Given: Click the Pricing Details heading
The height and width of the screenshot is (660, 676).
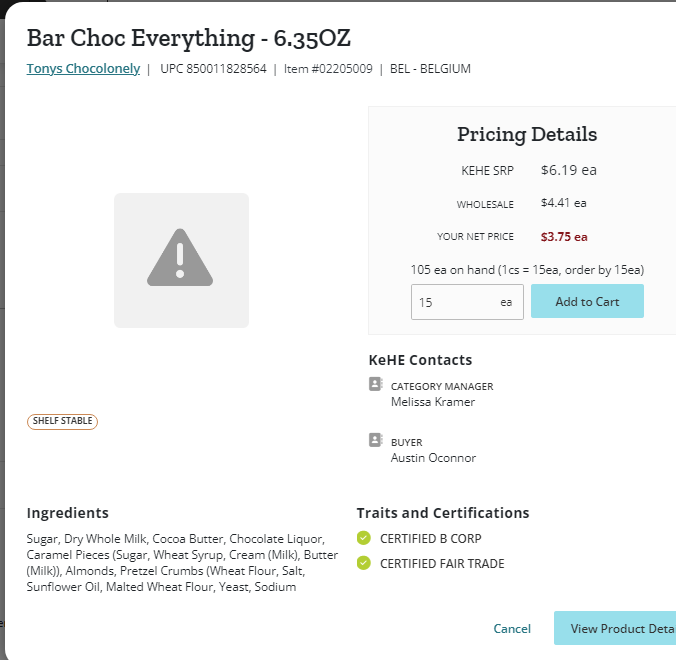Looking at the screenshot, I should [x=527, y=135].
